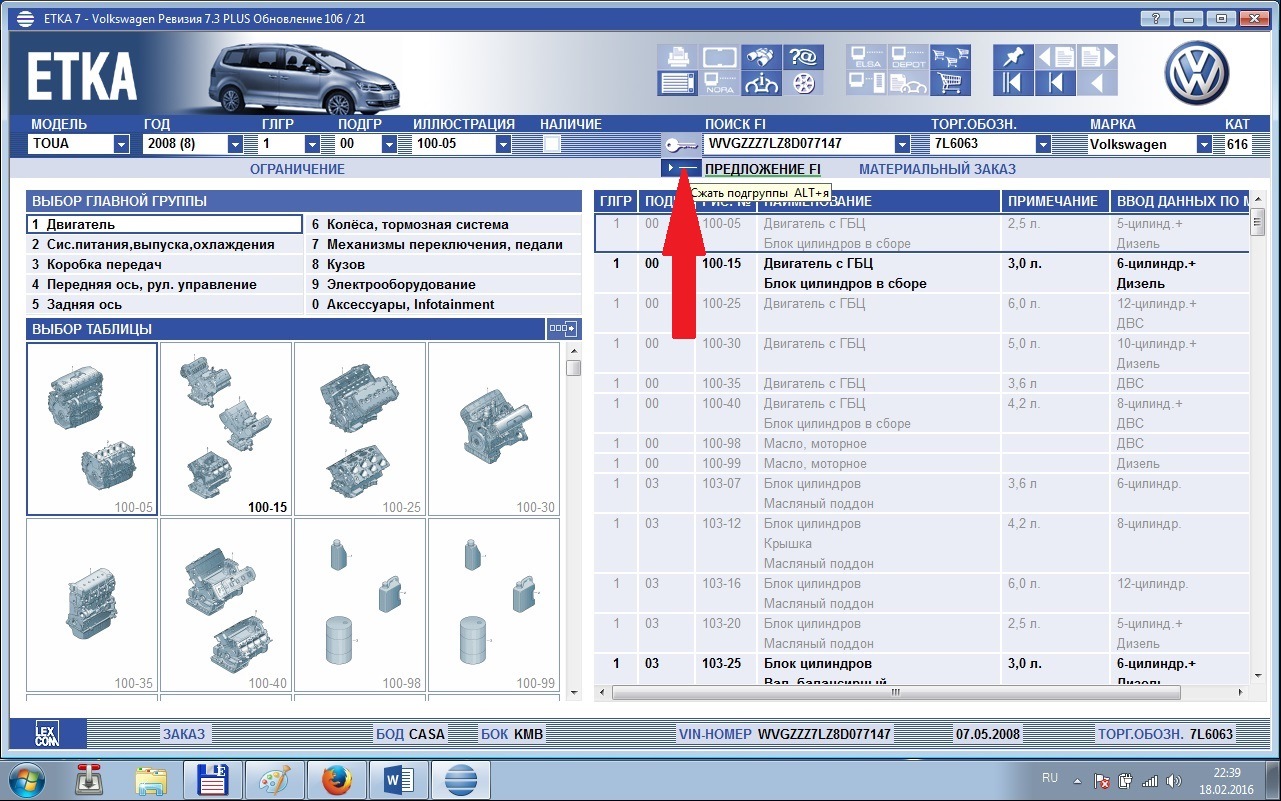Screen dimensions: 1281x801
Task: Click ЗАКАЗ in the status bar
Action: pyautogui.click(x=184, y=734)
